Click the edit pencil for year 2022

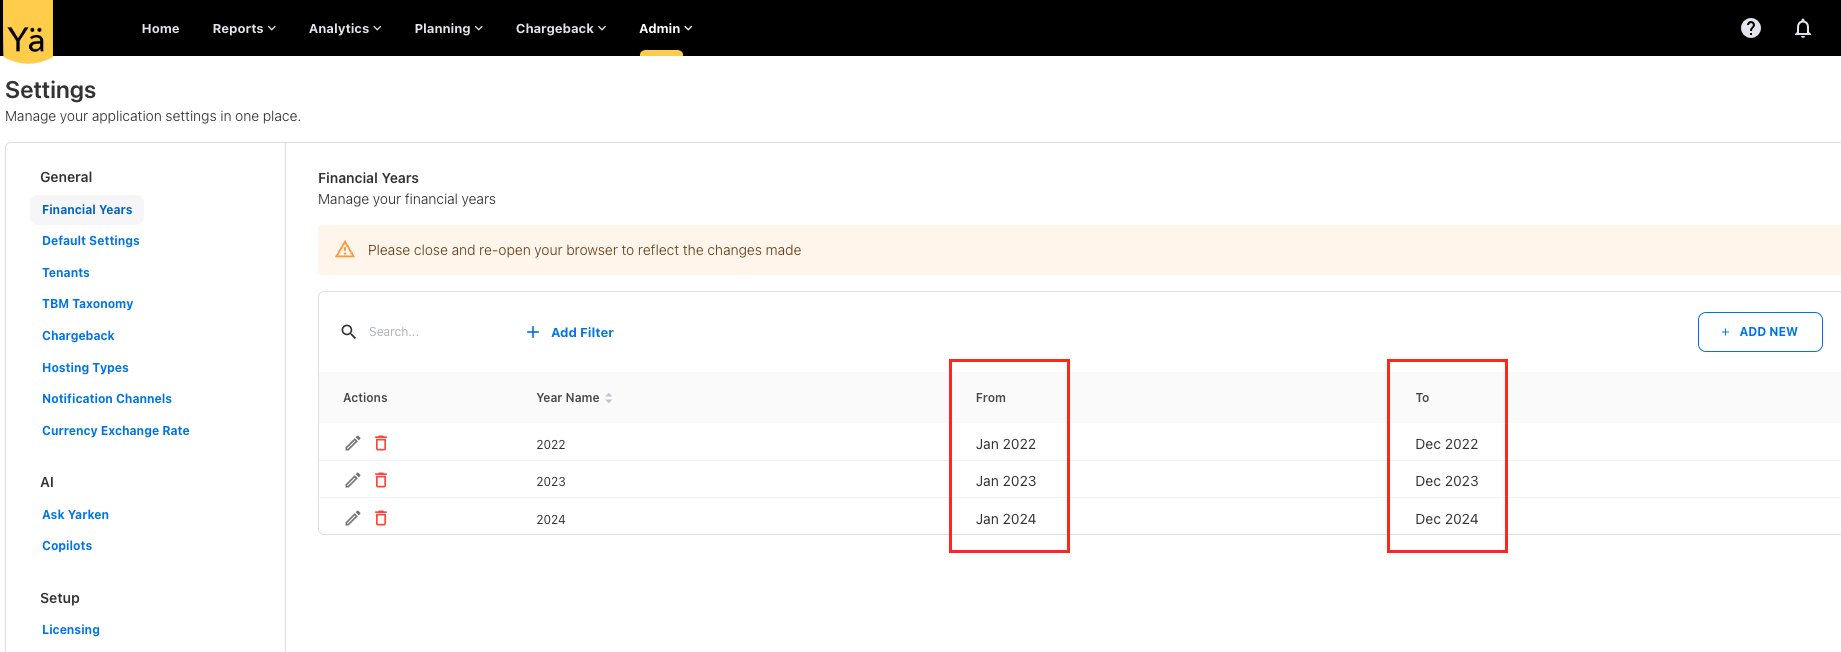coord(352,443)
